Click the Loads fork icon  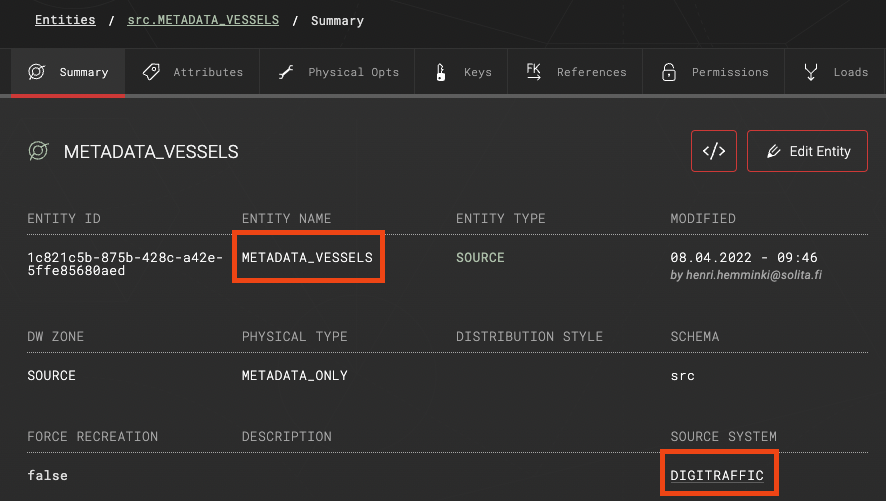tap(811, 72)
